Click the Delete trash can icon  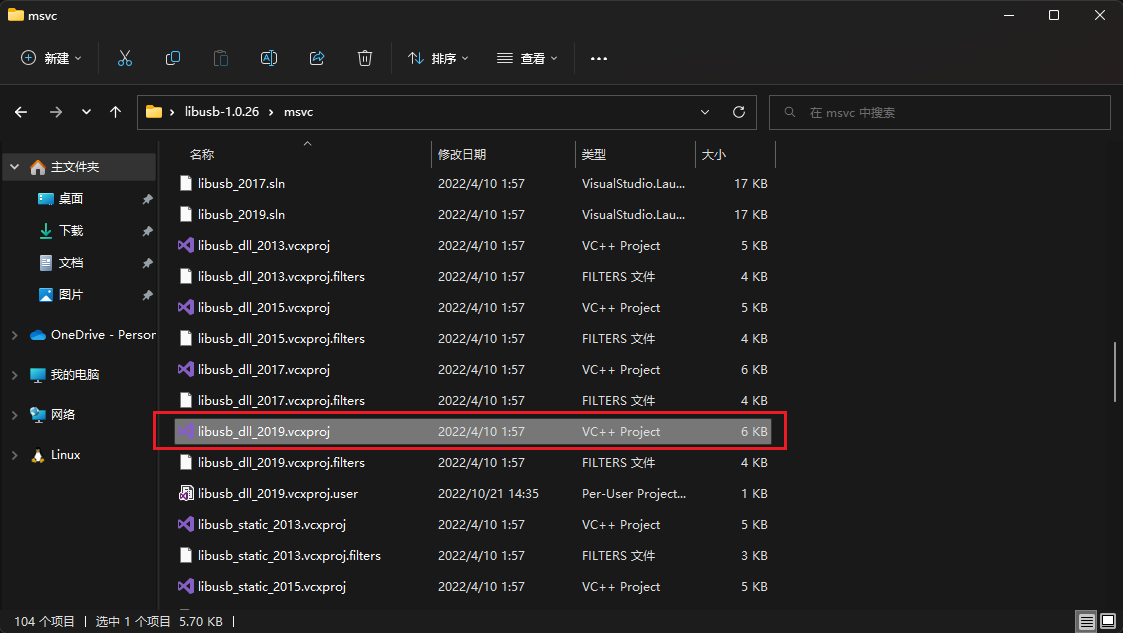coord(365,58)
